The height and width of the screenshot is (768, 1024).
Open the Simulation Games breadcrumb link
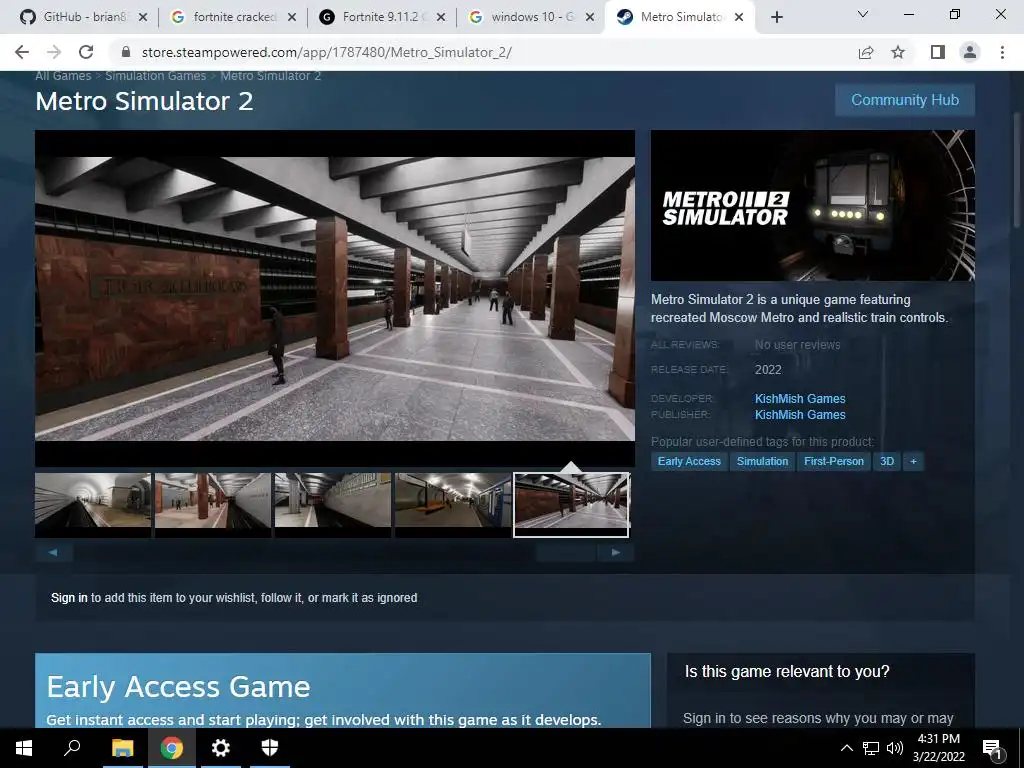coord(155,76)
